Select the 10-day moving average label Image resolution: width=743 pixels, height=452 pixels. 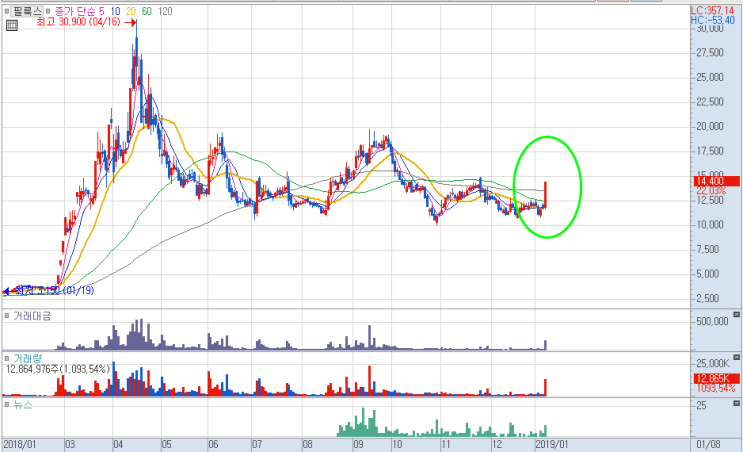coord(115,11)
